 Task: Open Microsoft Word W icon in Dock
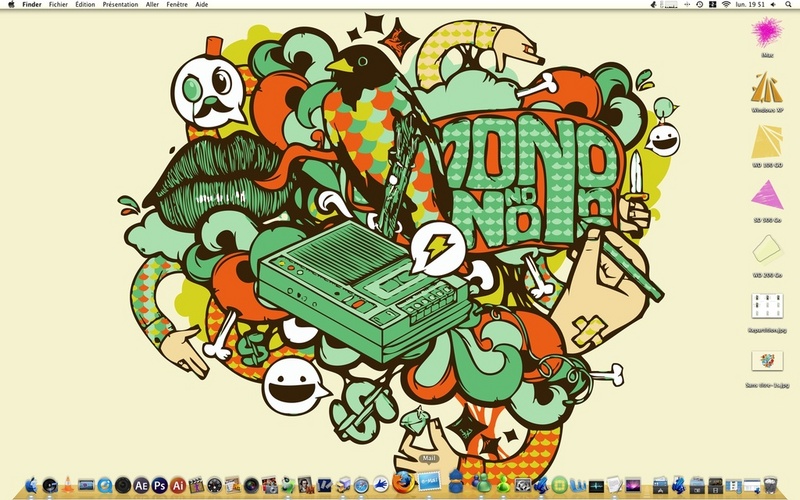(x=579, y=485)
